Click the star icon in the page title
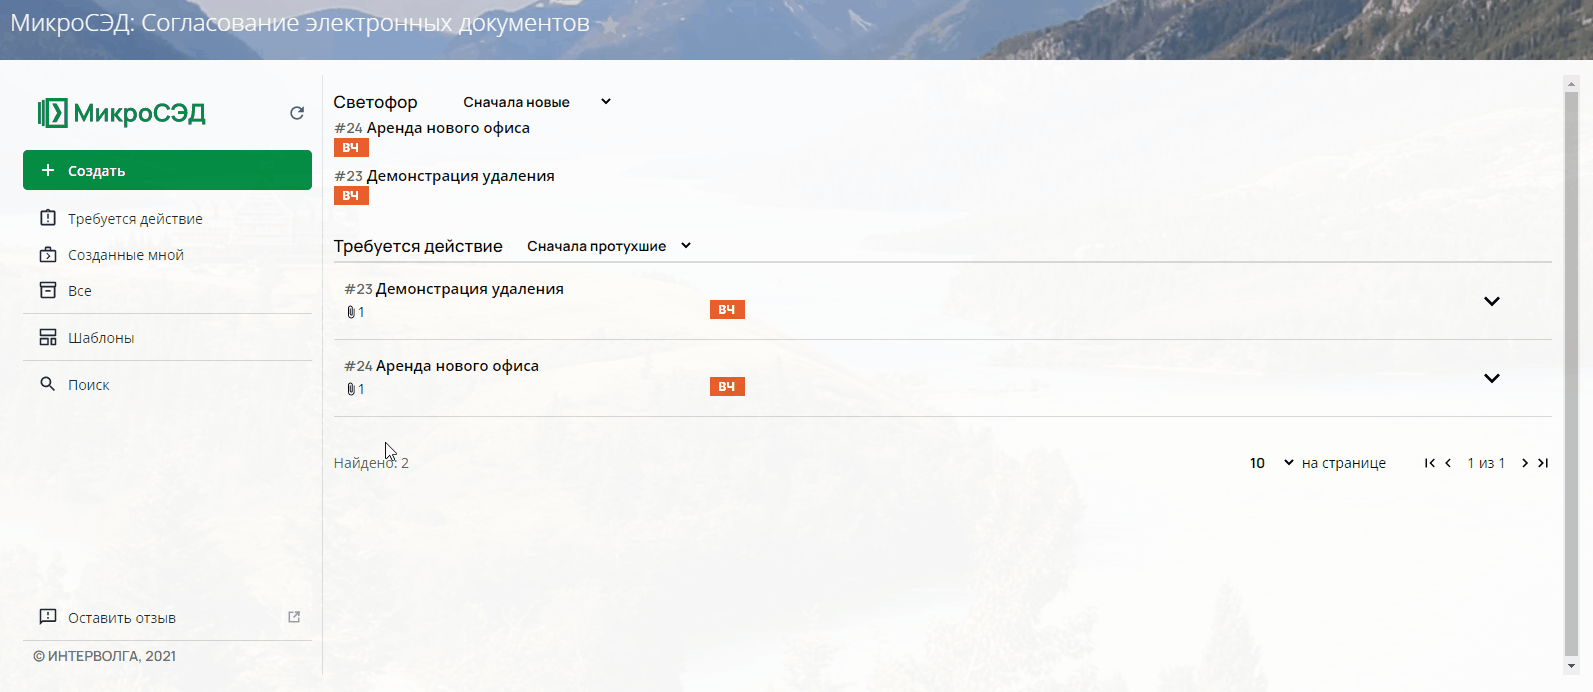 609,25
